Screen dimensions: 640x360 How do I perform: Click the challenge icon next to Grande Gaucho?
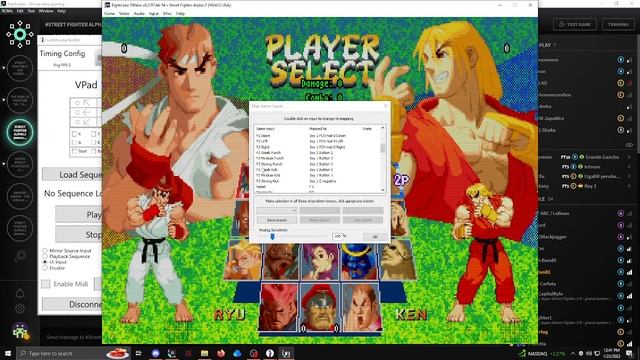(x=575, y=157)
